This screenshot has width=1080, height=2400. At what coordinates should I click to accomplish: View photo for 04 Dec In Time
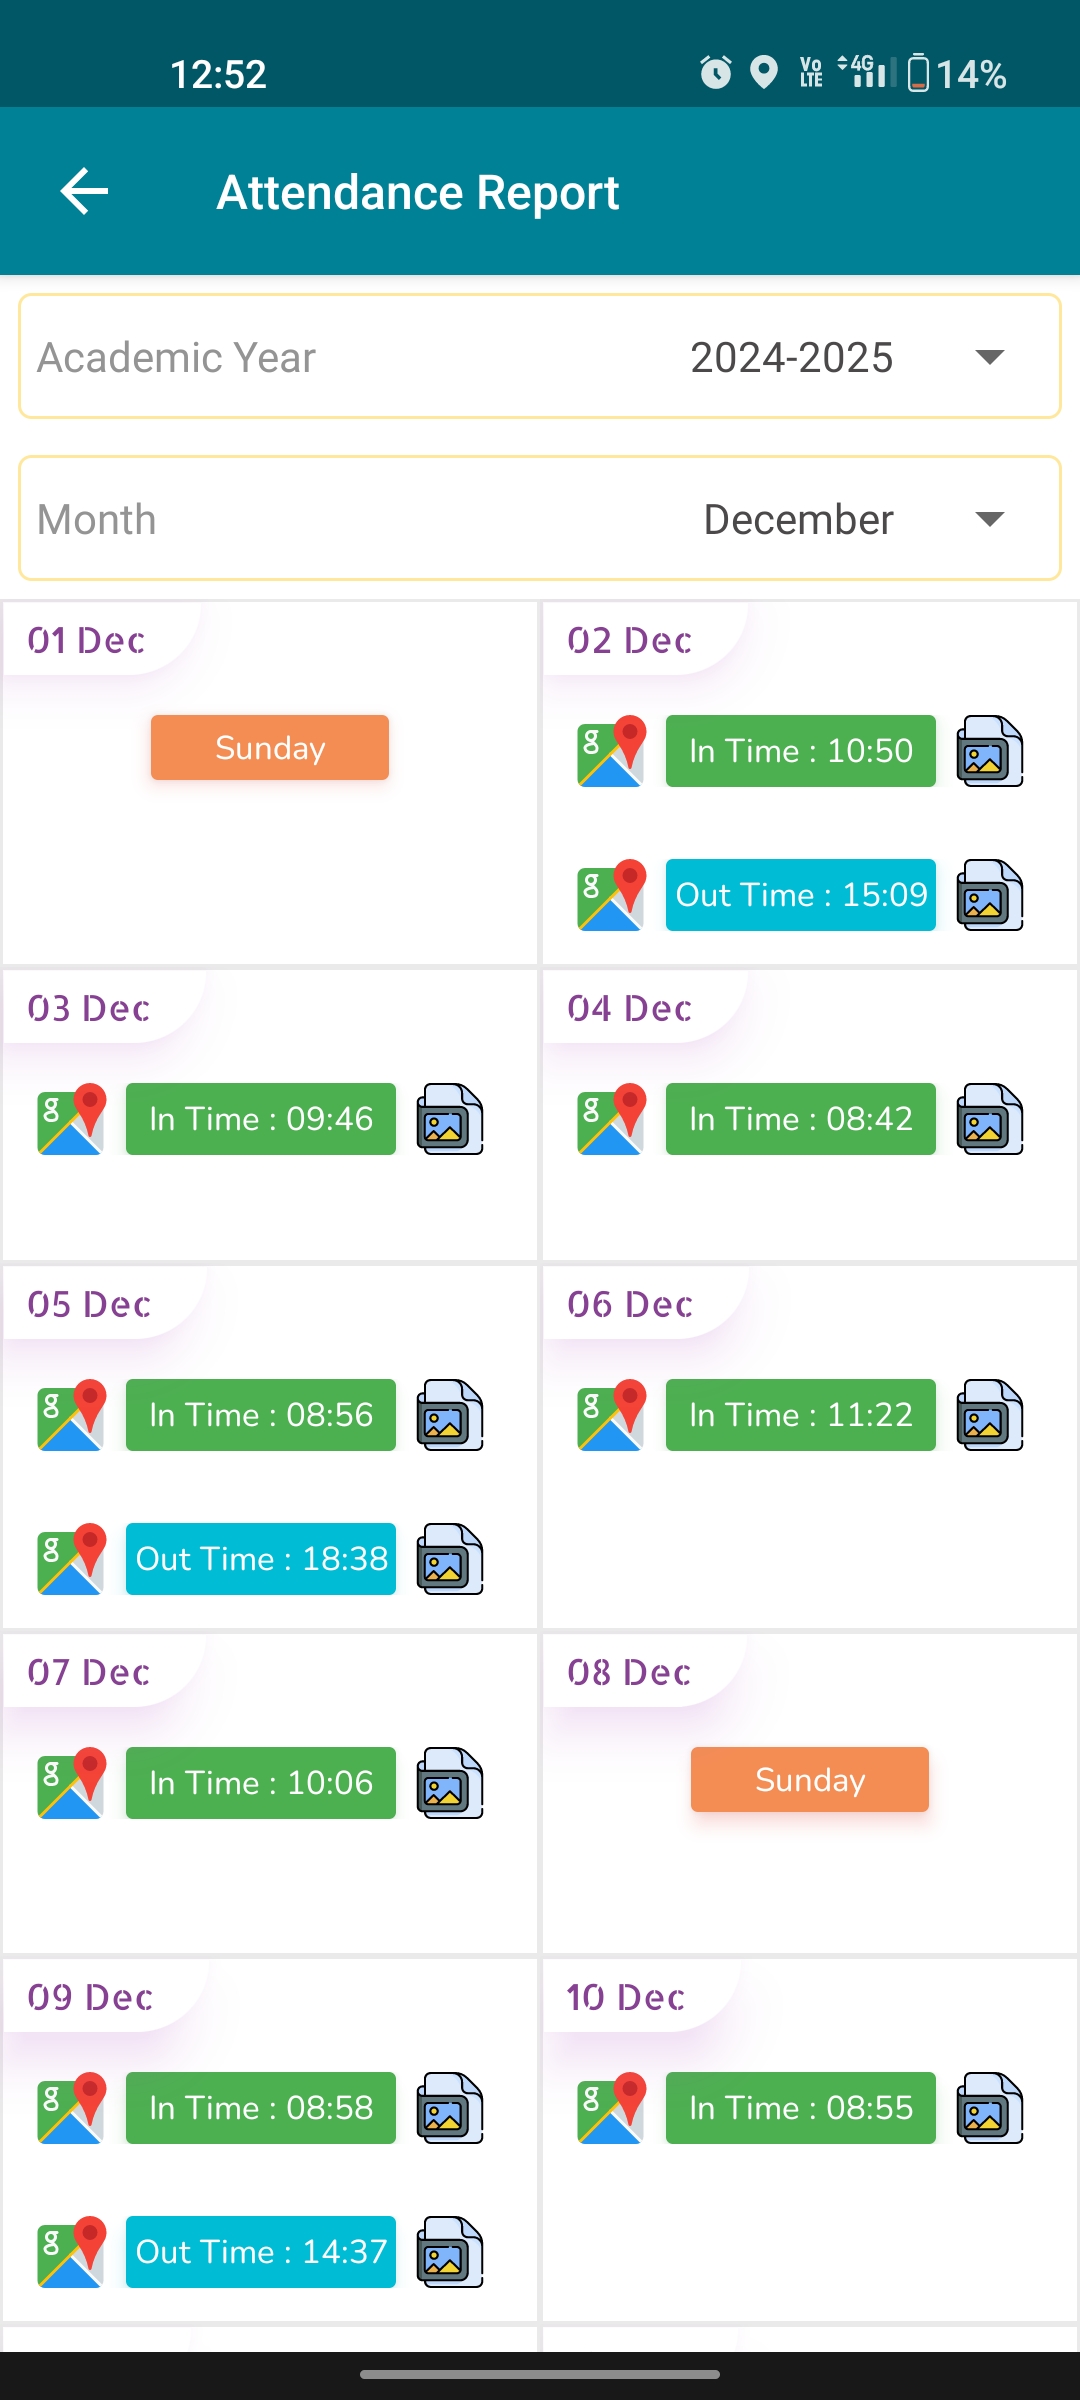(x=990, y=1119)
